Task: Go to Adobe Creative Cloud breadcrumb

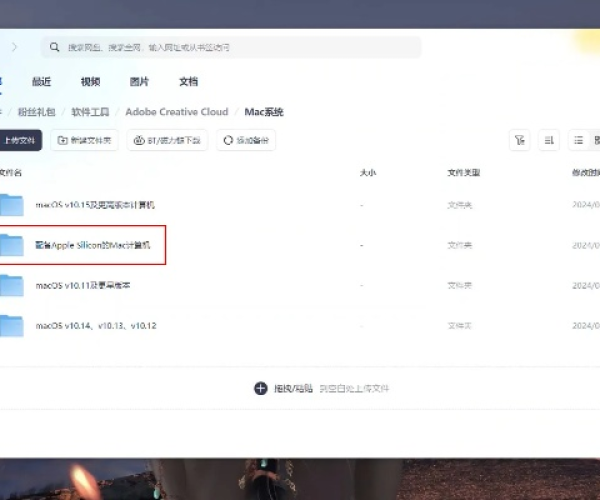Action: (177, 112)
